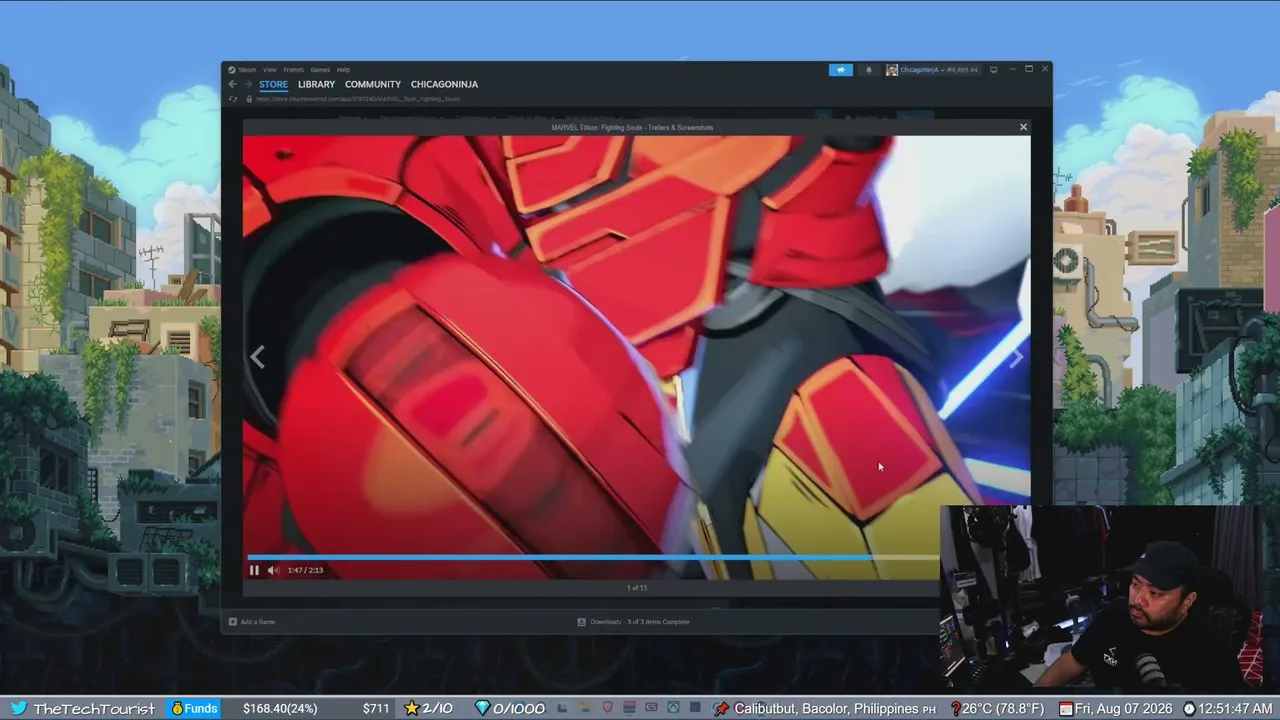Click the 1:47 / 2:13 timestamp
The height and width of the screenshot is (720, 1280).
coord(305,570)
